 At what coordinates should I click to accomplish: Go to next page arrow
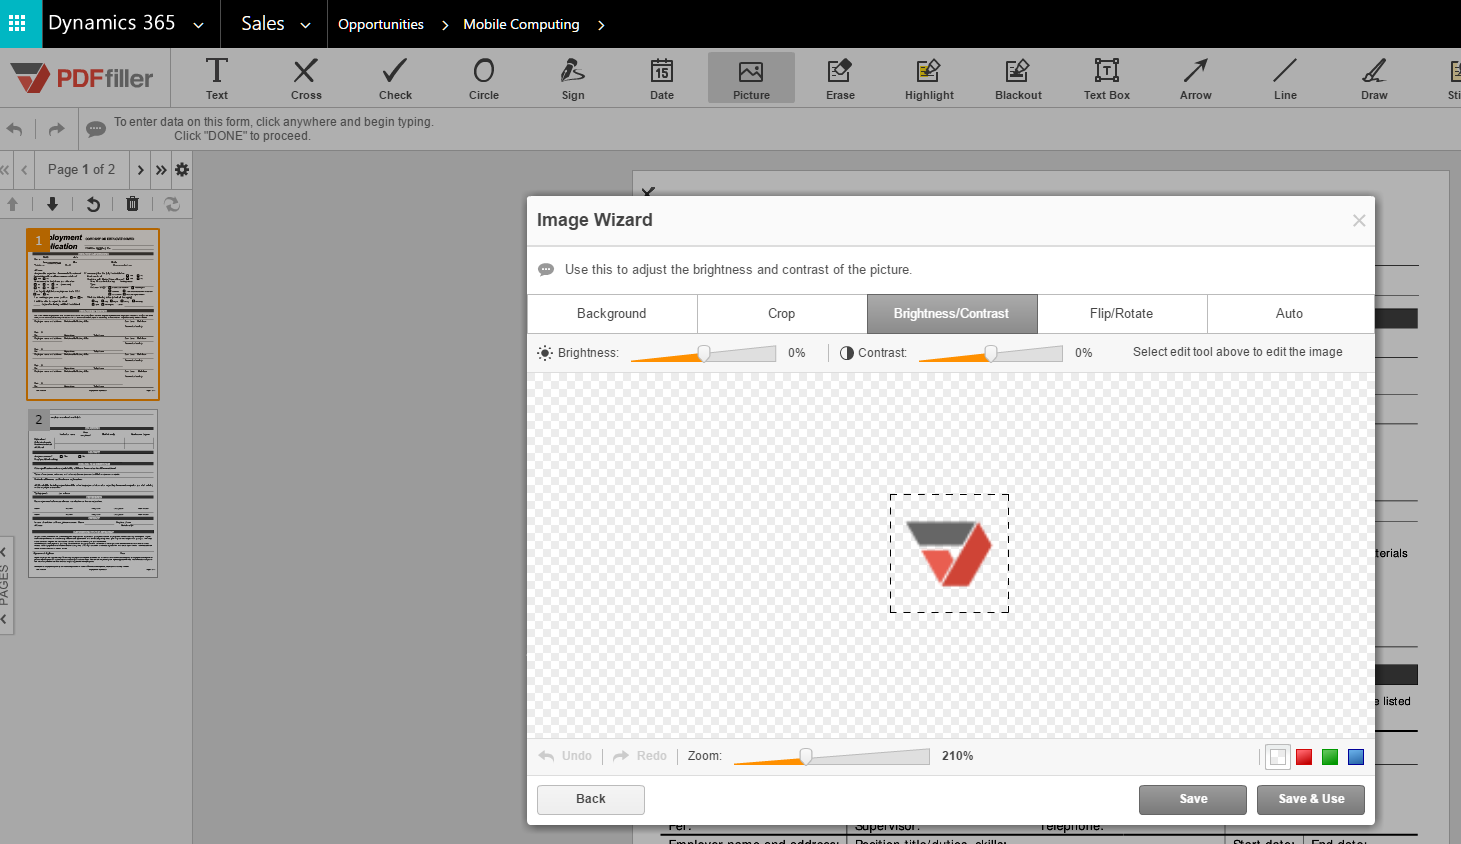140,170
